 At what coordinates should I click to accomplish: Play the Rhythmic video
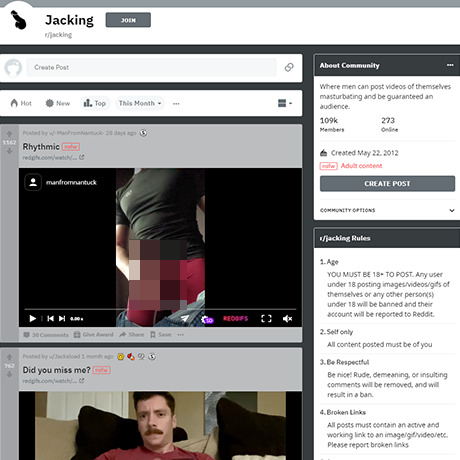click(33, 319)
